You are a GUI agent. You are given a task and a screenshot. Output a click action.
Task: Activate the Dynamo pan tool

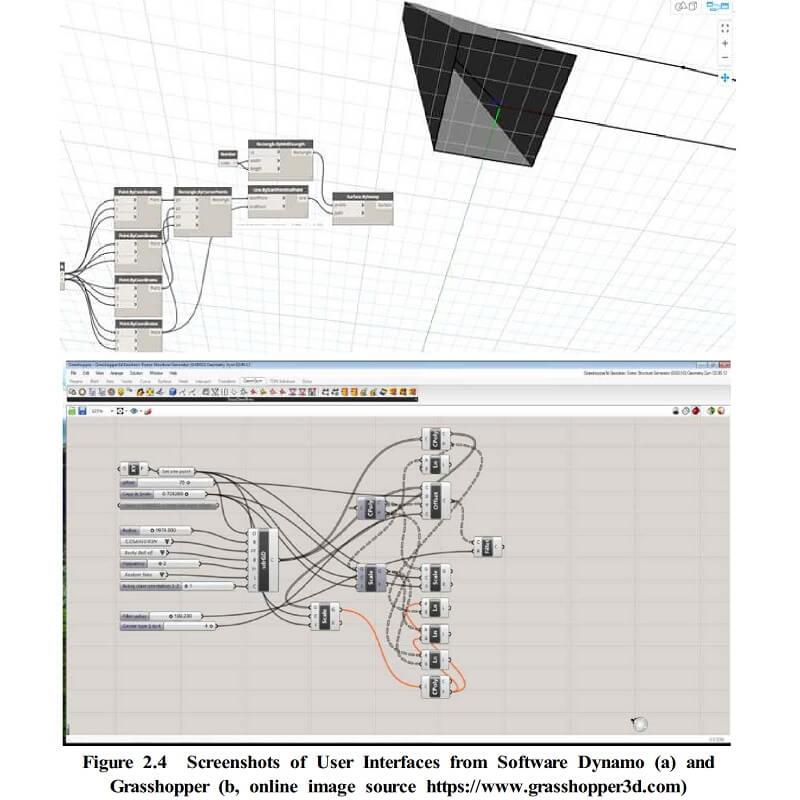(x=725, y=77)
